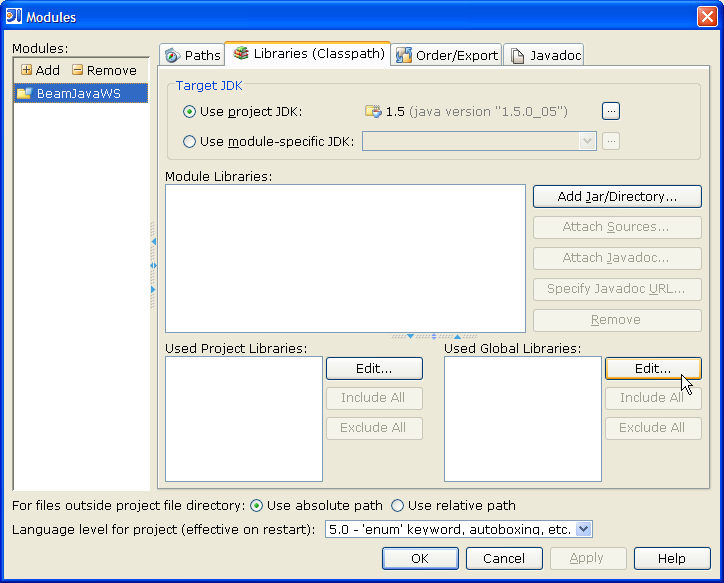Select the BeamJavaWS module
This screenshot has width=724, height=583.
pyautogui.click(x=81, y=93)
